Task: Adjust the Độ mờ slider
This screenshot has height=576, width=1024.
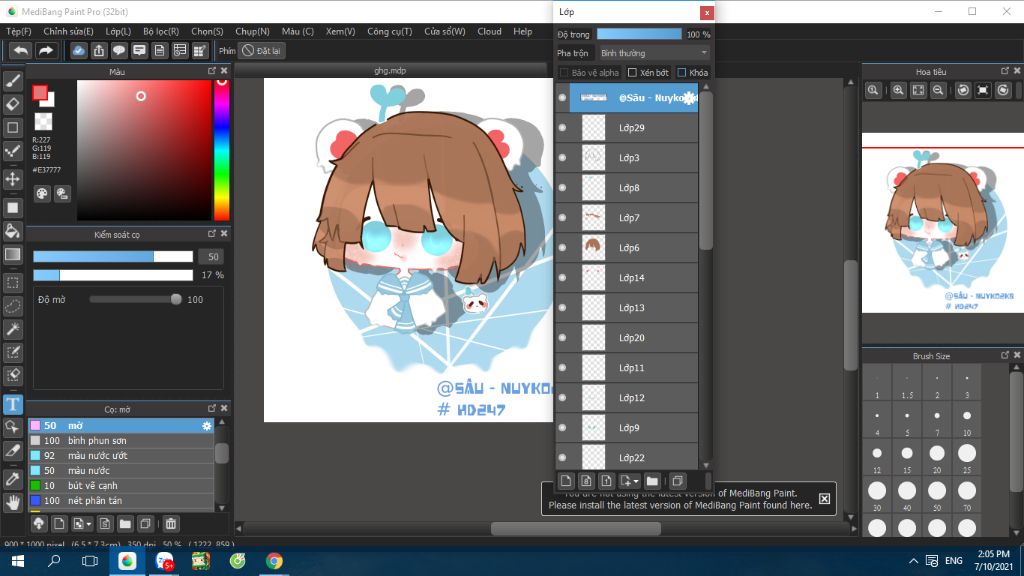Action: click(135, 299)
